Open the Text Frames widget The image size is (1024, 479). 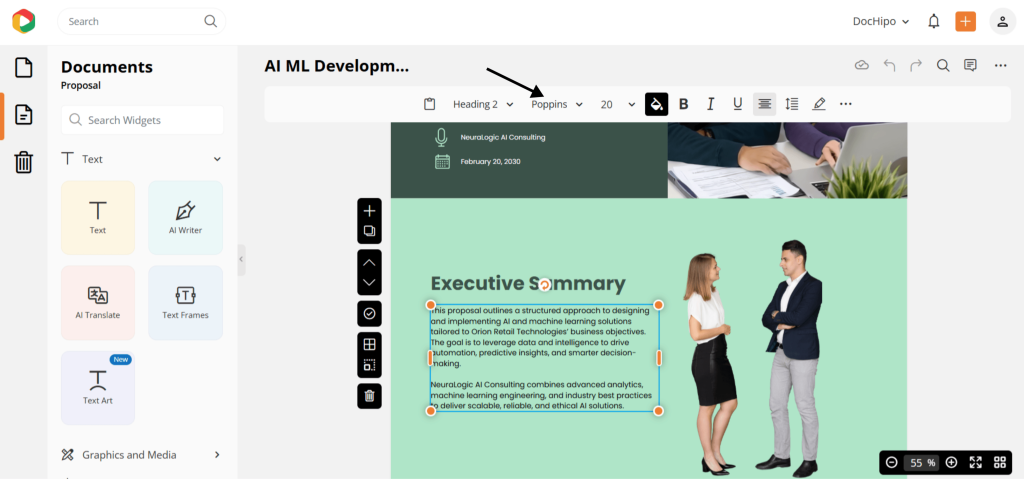click(185, 303)
